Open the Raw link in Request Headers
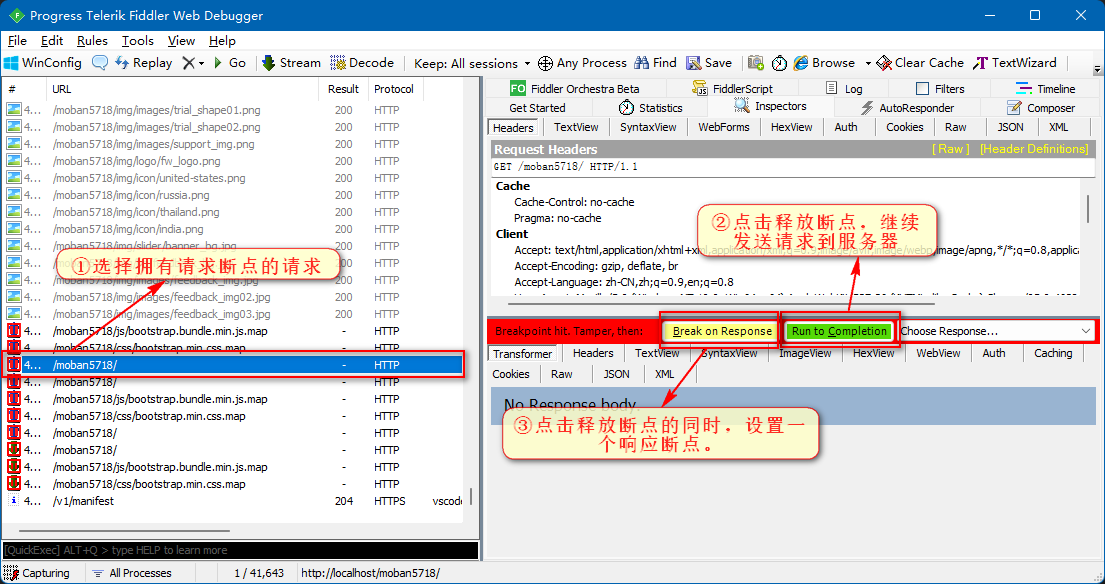1105x584 pixels. tap(951, 149)
